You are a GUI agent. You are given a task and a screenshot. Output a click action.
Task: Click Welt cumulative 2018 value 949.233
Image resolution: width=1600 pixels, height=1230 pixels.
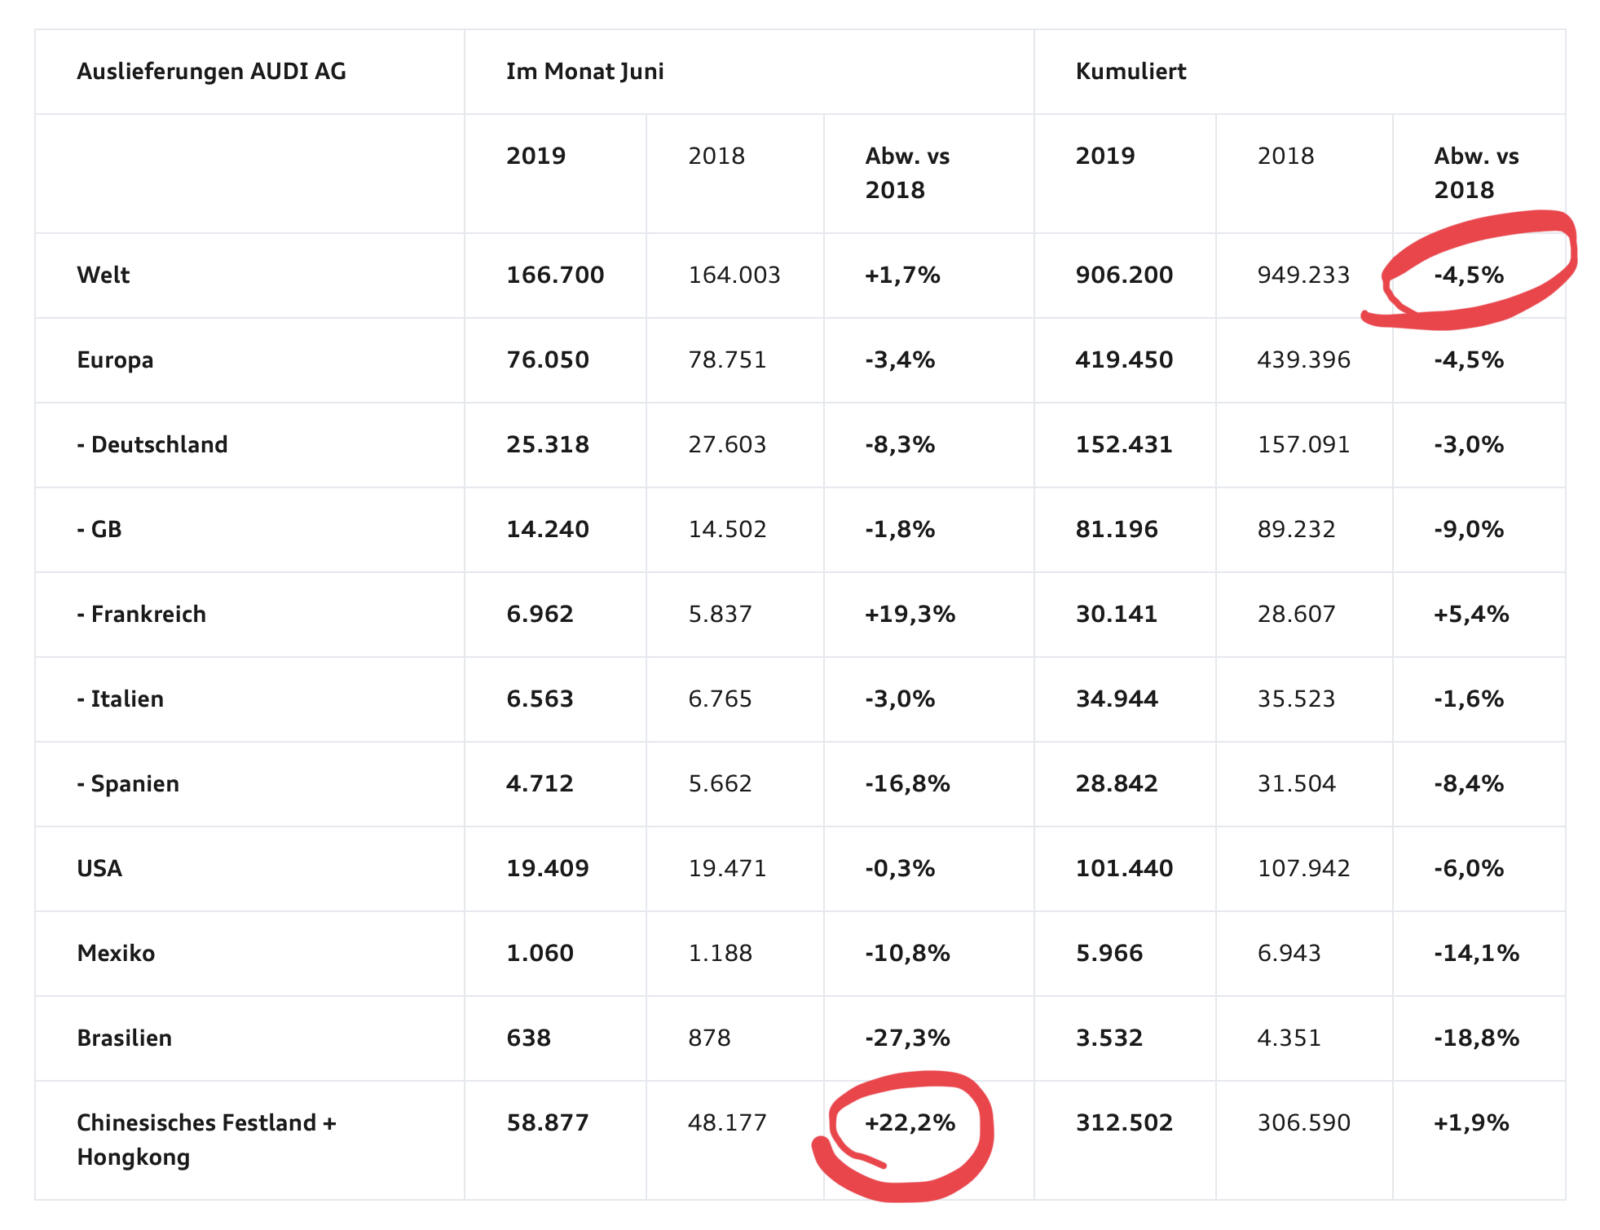(1303, 275)
